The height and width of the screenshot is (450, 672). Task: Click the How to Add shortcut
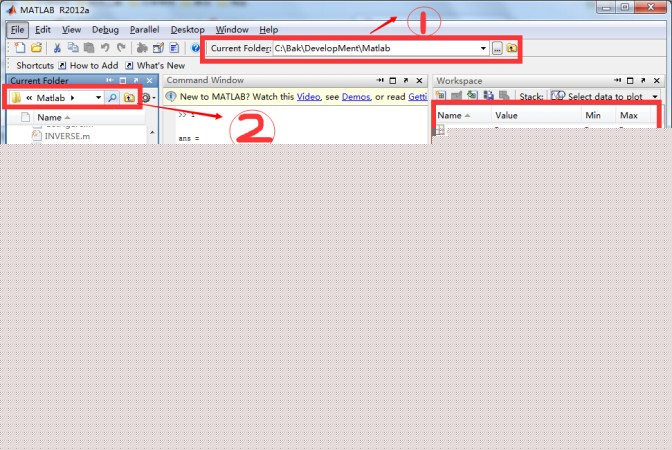[88, 66]
